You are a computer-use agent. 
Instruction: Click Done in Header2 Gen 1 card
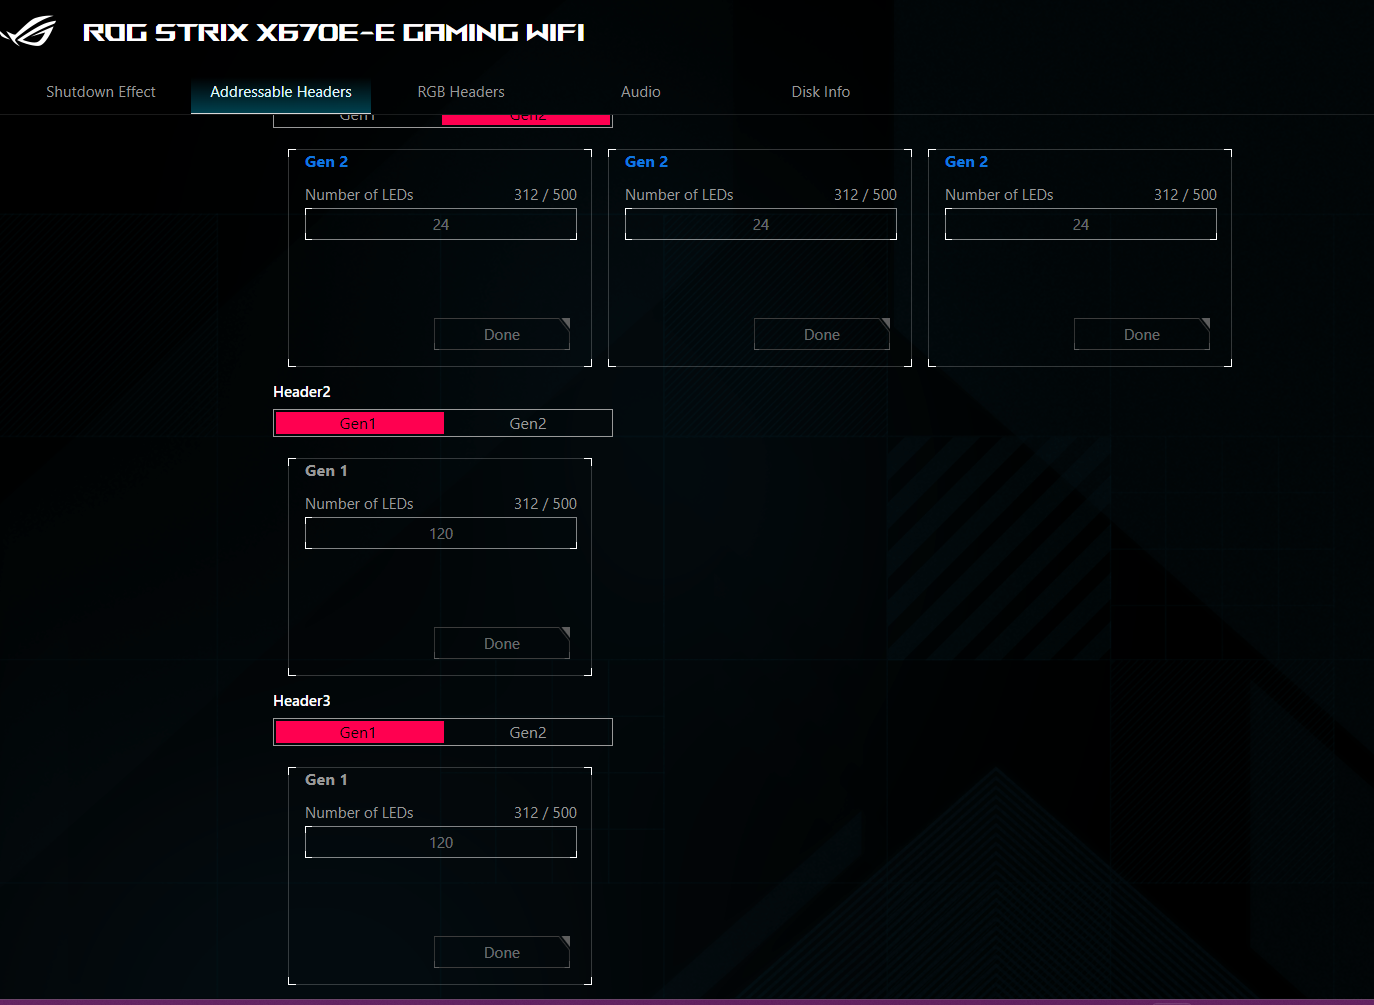click(x=502, y=643)
